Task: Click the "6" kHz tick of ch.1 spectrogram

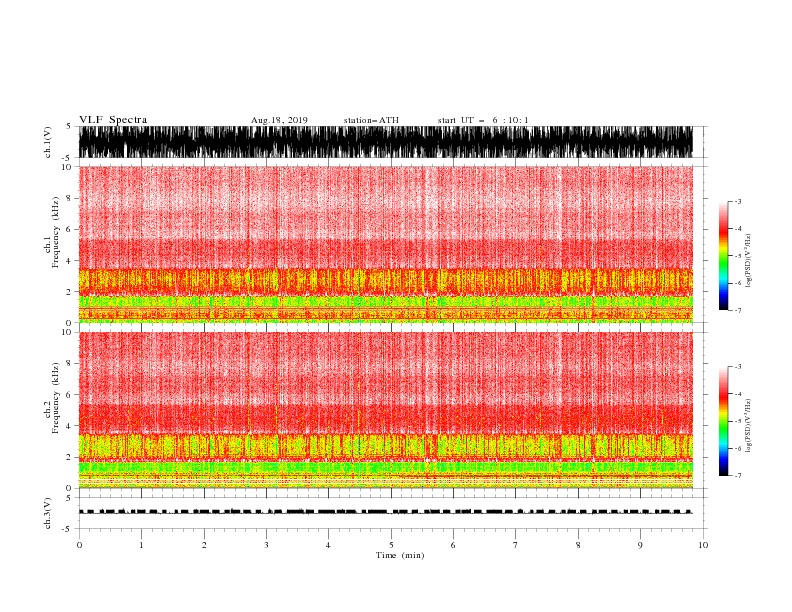Action: tap(70, 230)
